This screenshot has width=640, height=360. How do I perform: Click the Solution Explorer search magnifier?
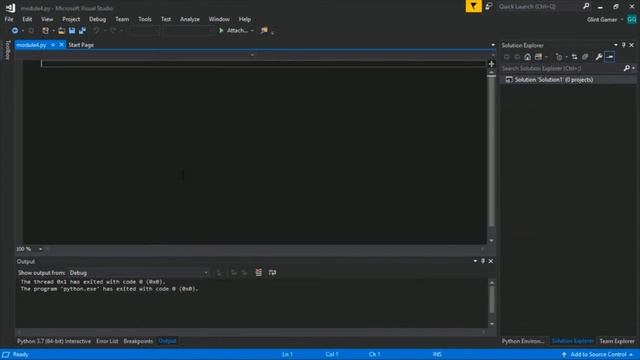tap(627, 69)
